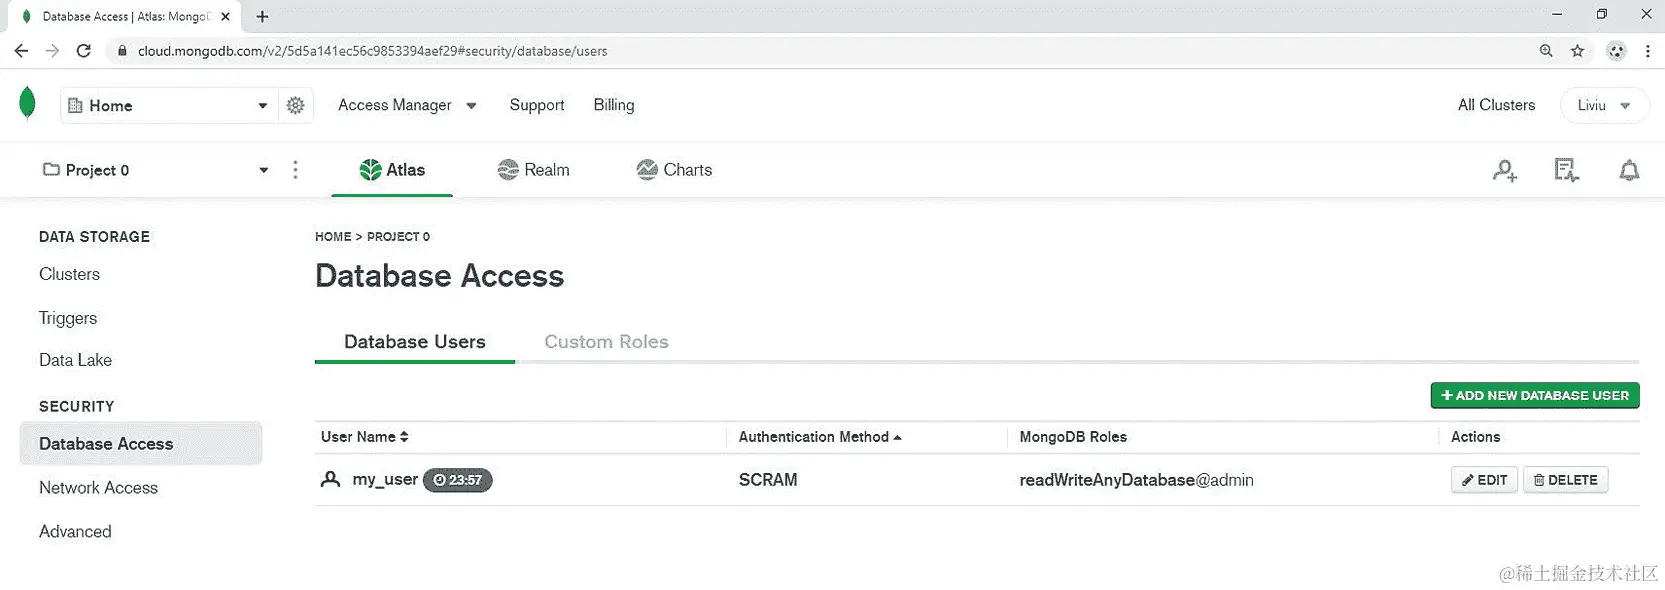Click the my_user temporary timer badge
The width and height of the screenshot is (1665, 590).
pyautogui.click(x=458, y=480)
